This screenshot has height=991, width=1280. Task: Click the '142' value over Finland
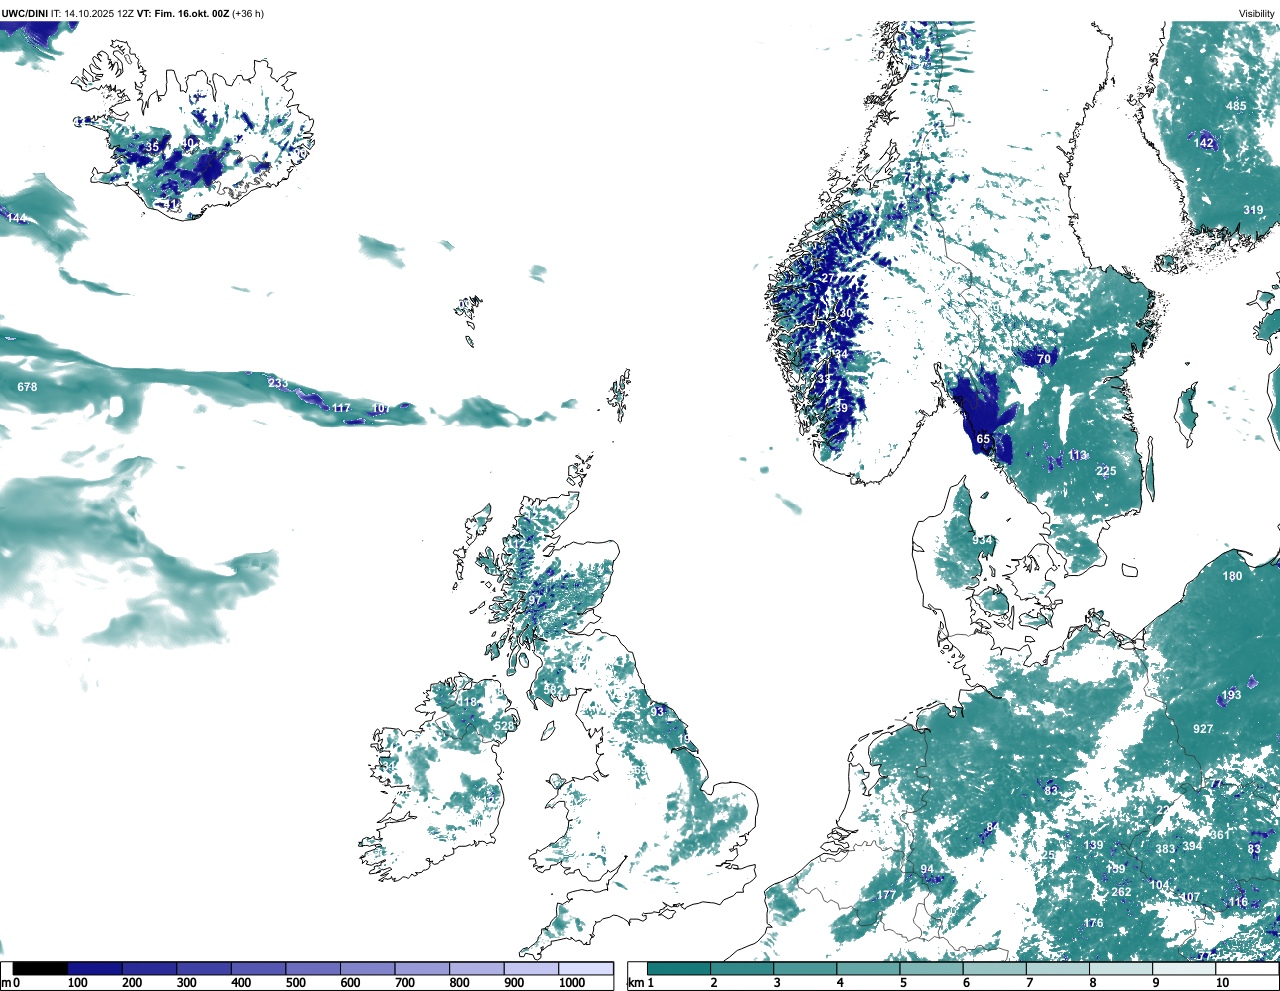pyautogui.click(x=1204, y=143)
